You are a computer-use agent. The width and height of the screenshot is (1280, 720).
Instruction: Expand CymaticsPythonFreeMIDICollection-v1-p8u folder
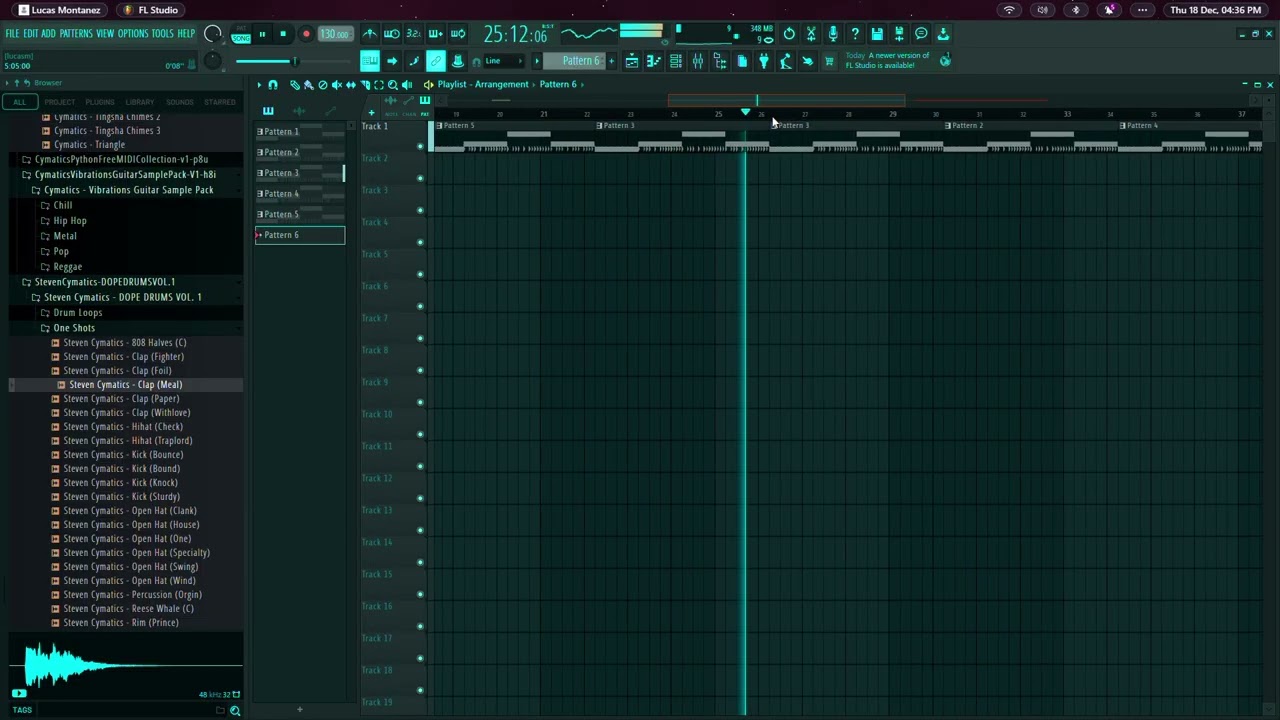tap(121, 159)
